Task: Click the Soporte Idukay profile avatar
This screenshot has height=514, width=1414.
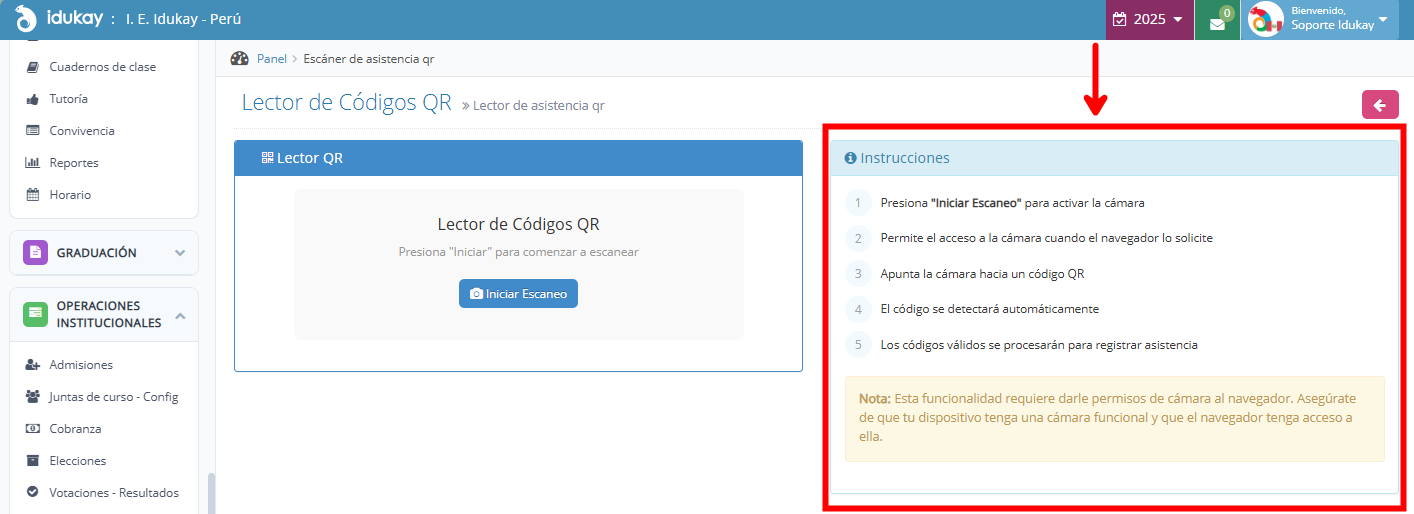Action: pyautogui.click(x=1265, y=19)
